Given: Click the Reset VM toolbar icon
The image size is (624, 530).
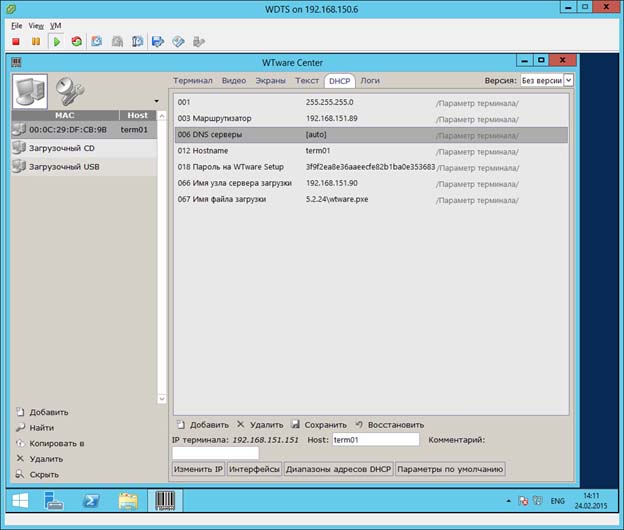Looking at the screenshot, I should point(75,42).
